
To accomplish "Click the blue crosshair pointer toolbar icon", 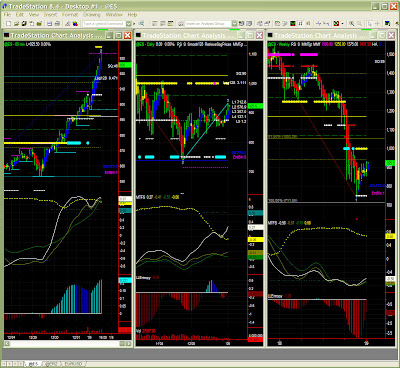I will [319, 24].
